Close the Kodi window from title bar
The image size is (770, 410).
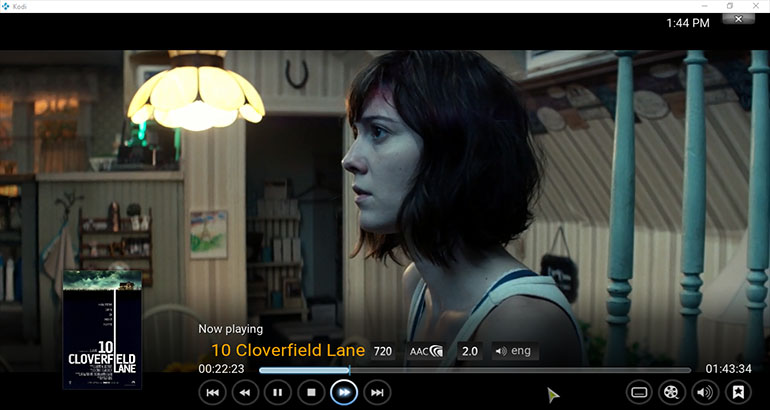756,6
